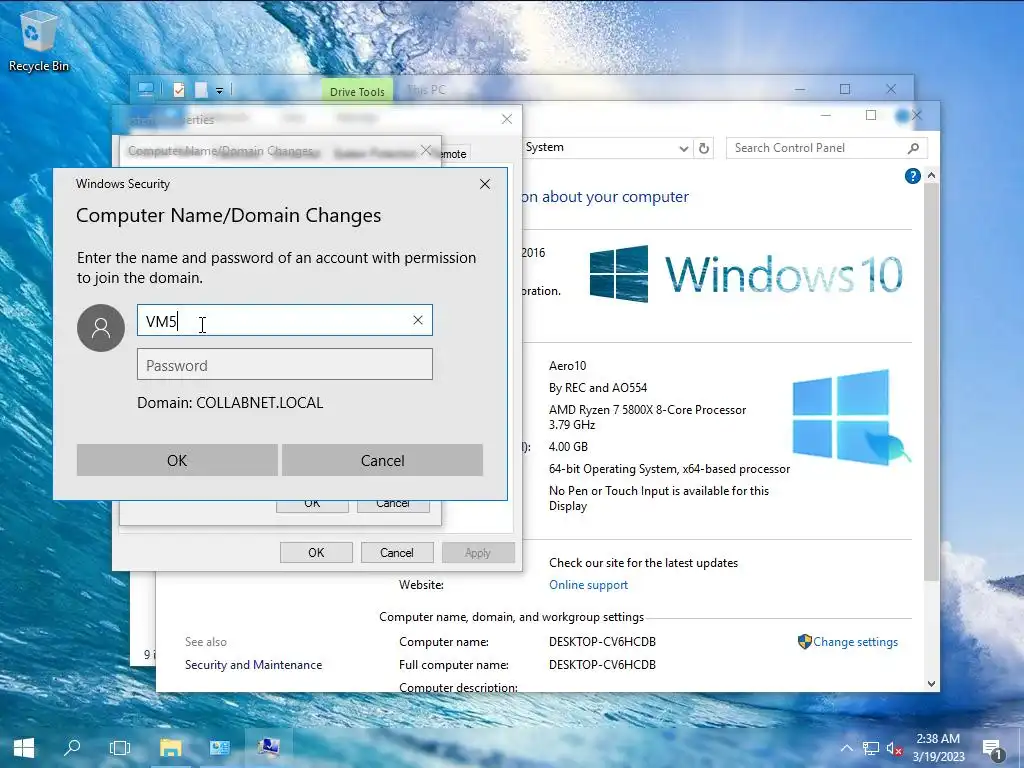Click the user avatar in Windows Security
The height and width of the screenshot is (768, 1024).
pyautogui.click(x=101, y=328)
